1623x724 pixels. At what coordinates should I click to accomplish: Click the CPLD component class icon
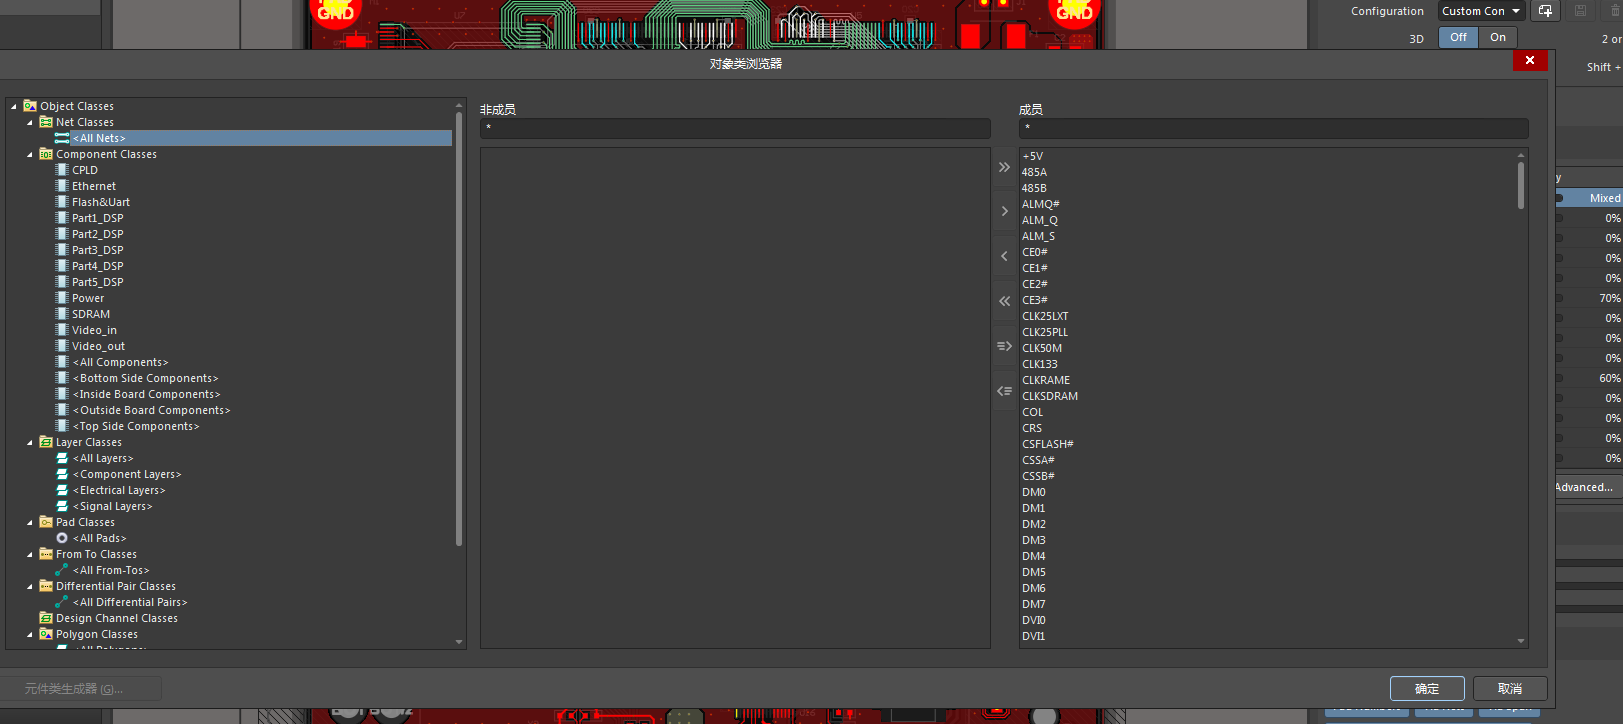point(62,170)
